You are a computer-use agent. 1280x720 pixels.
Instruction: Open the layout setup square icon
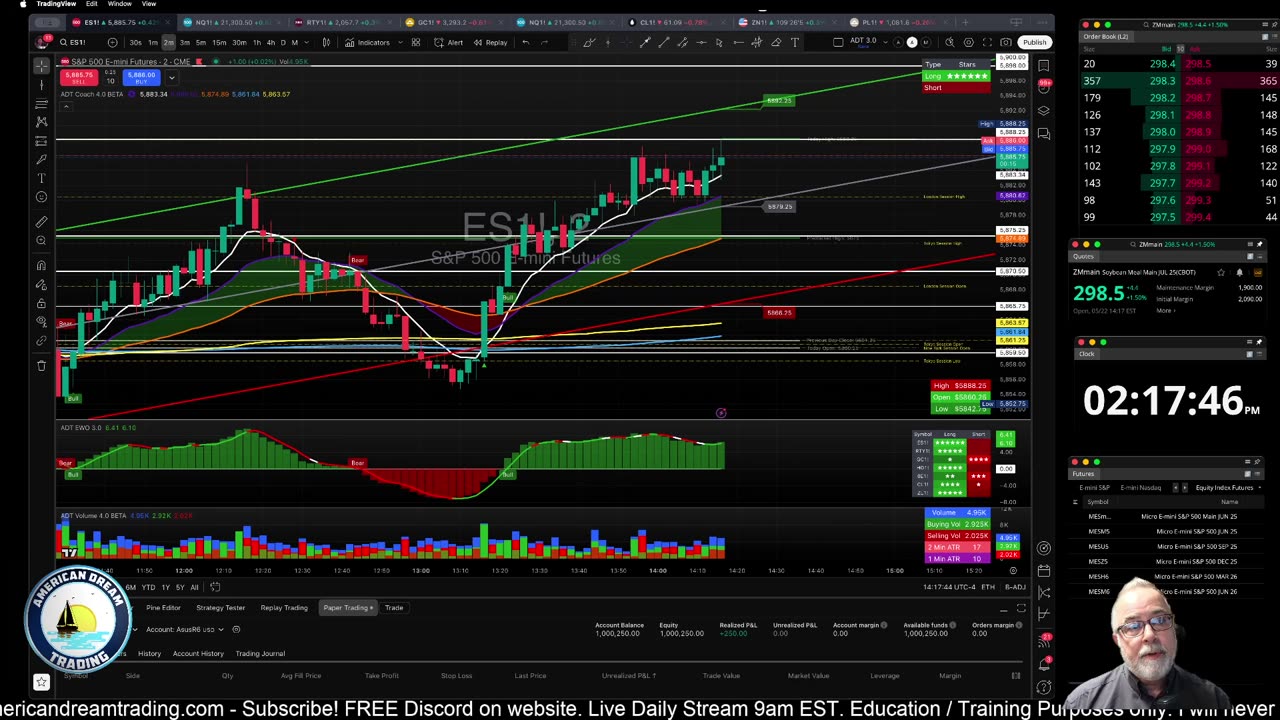pyautogui.click(x=838, y=42)
